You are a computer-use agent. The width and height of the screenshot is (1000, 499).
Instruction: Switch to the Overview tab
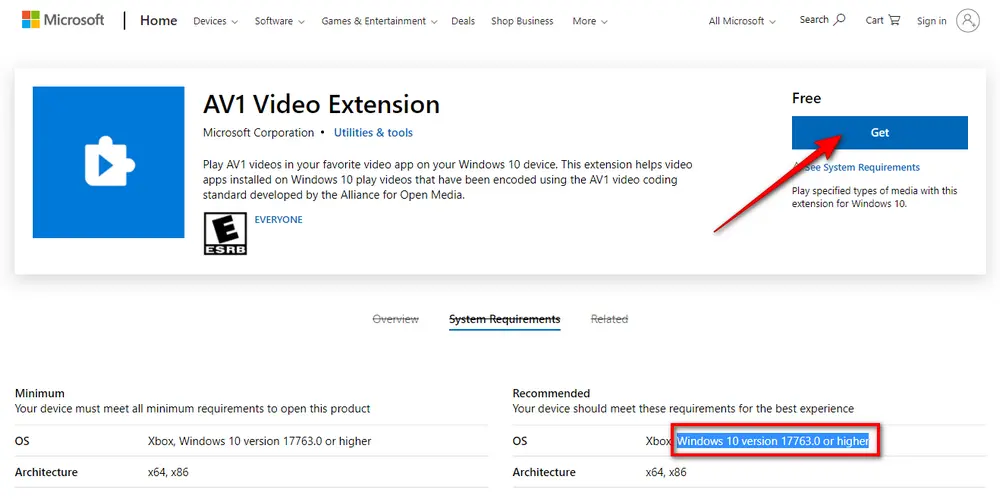tap(395, 319)
